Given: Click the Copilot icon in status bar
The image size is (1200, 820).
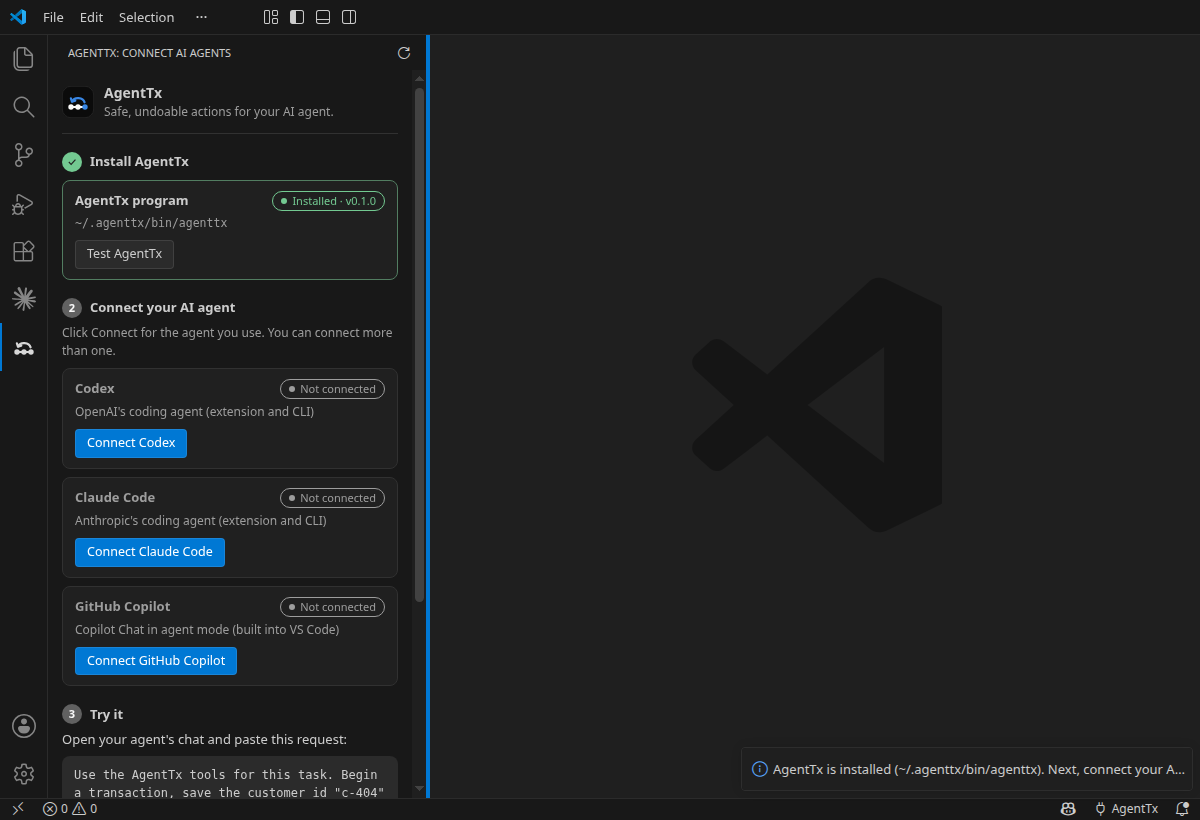Looking at the screenshot, I should [1068, 809].
